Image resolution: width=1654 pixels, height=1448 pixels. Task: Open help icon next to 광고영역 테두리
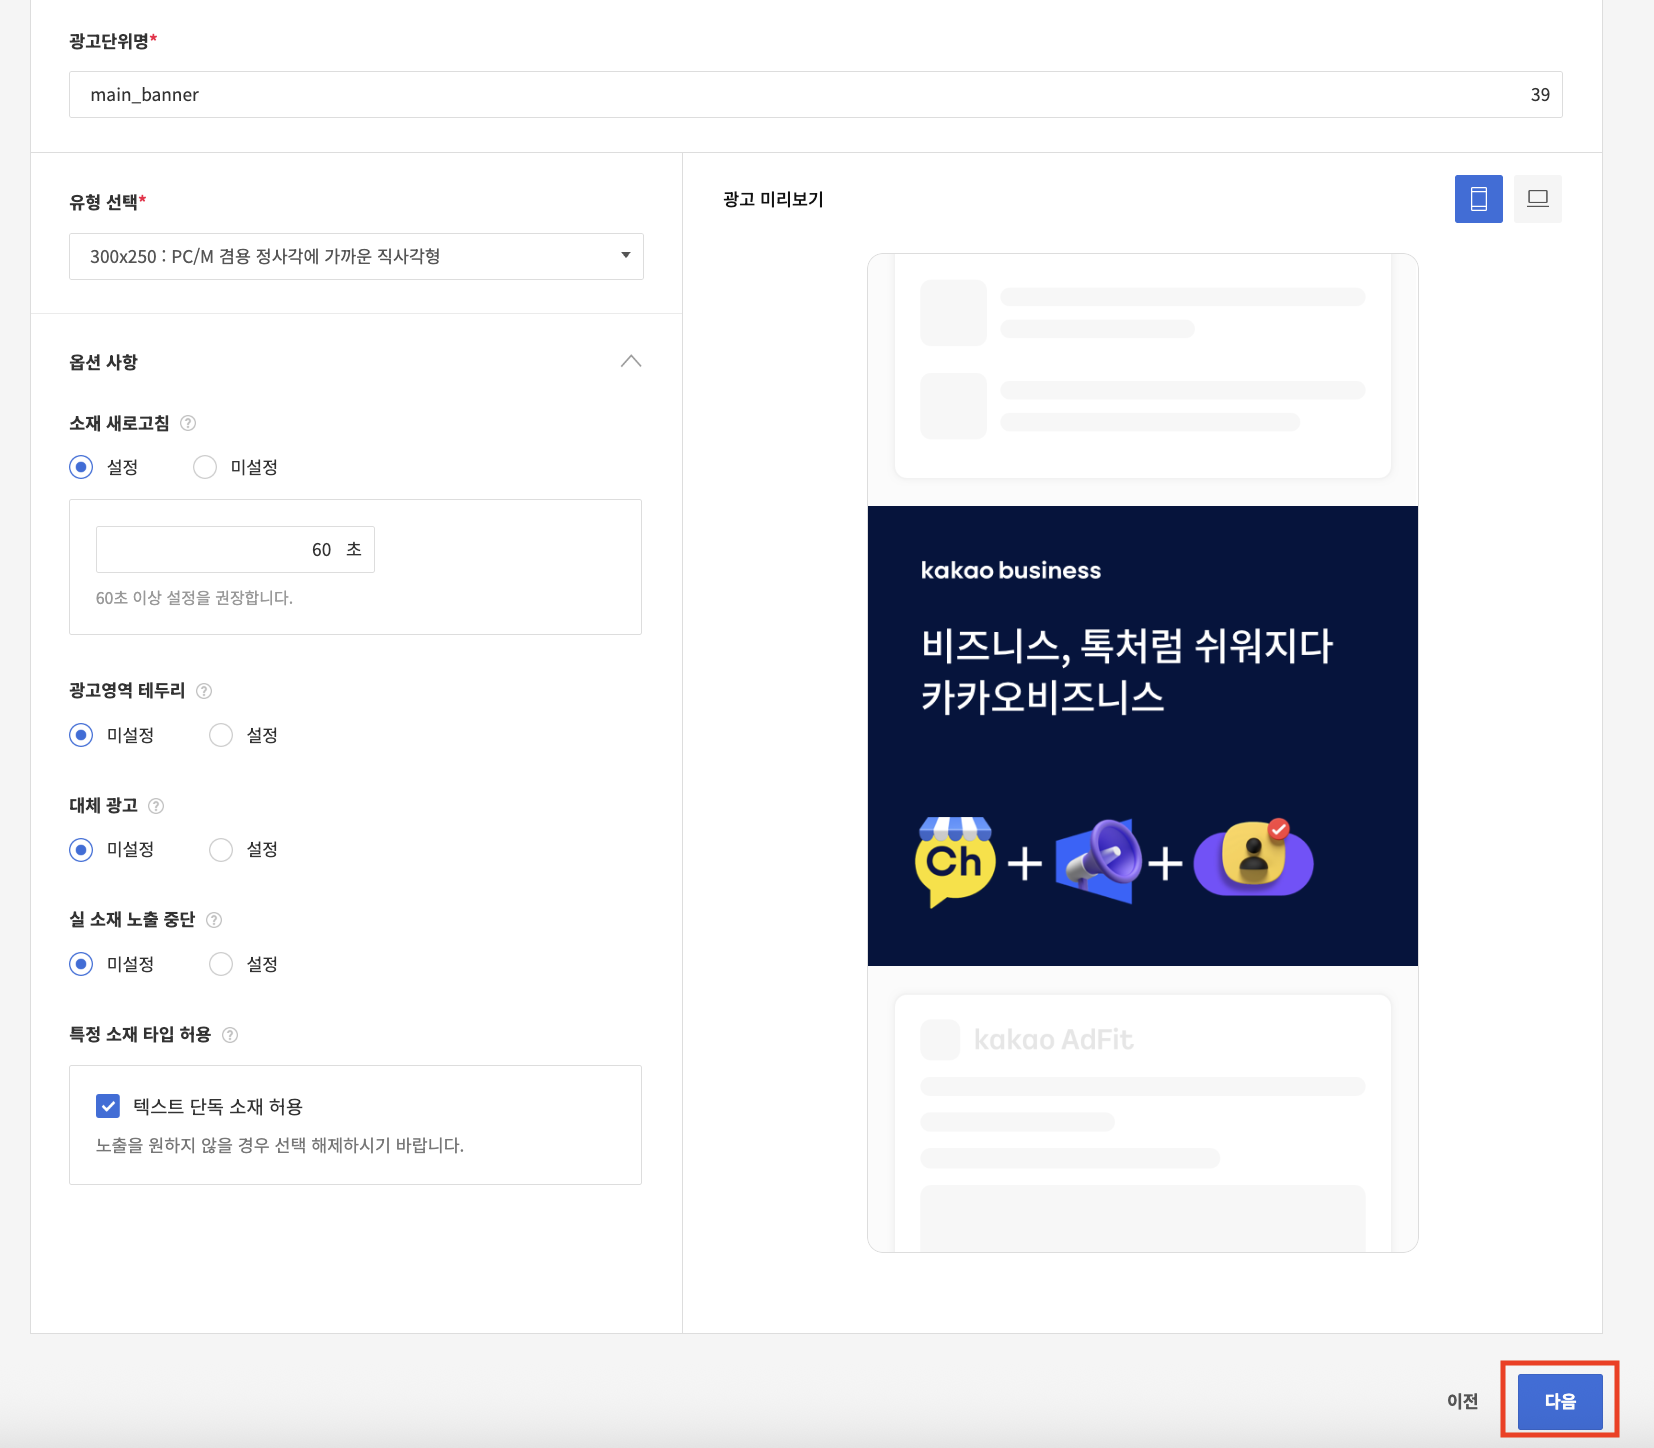(x=204, y=691)
